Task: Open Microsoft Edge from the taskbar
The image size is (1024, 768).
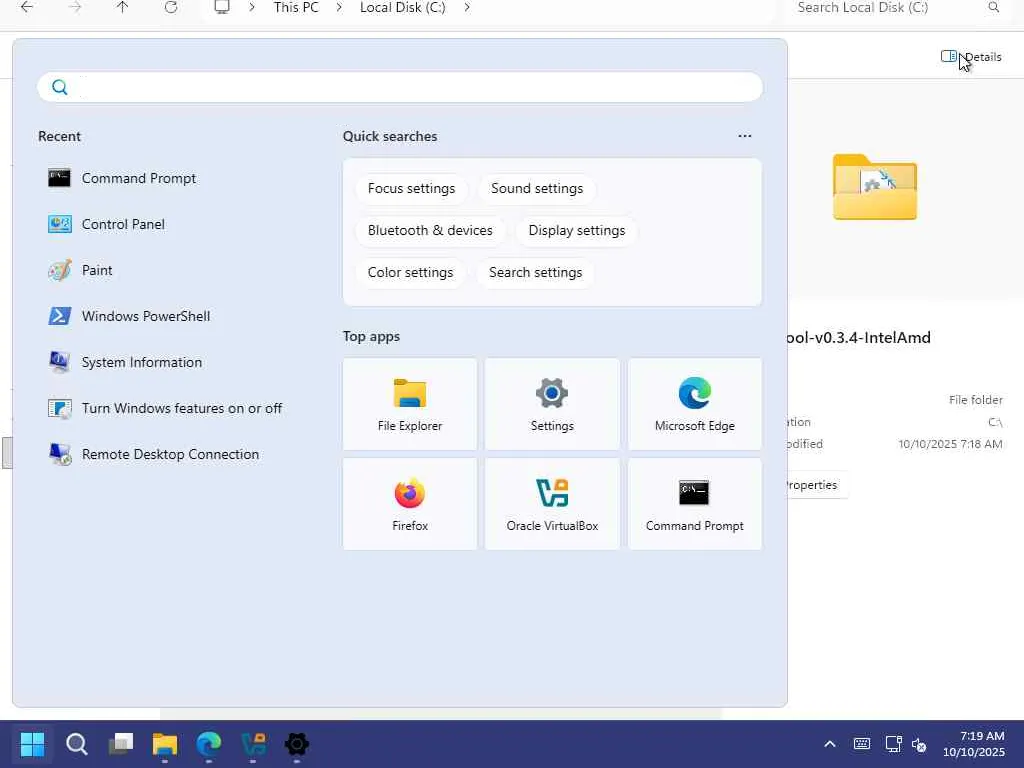Action: [x=209, y=744]
